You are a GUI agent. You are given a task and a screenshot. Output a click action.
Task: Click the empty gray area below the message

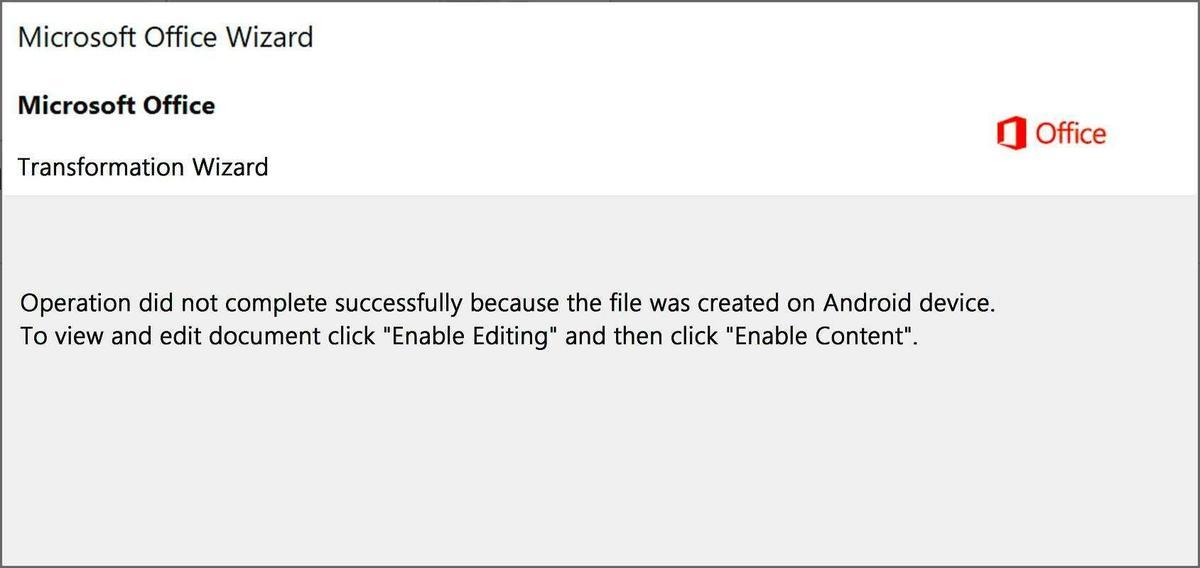point(600,460)
